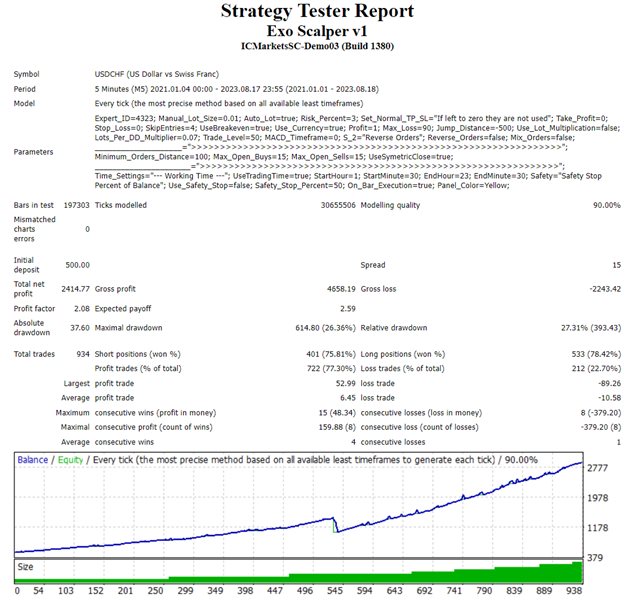Click the 'Modelling quality' label

tap(390, 205)
